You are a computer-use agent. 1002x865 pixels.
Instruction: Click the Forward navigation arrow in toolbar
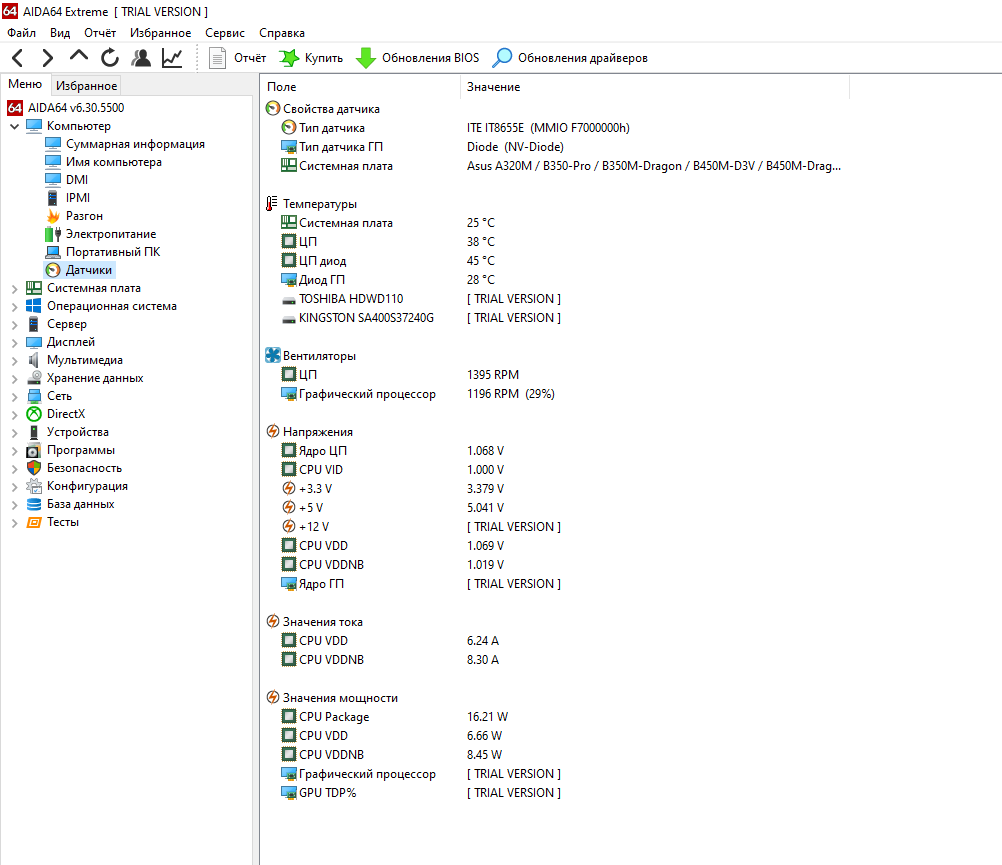point(48,58)
